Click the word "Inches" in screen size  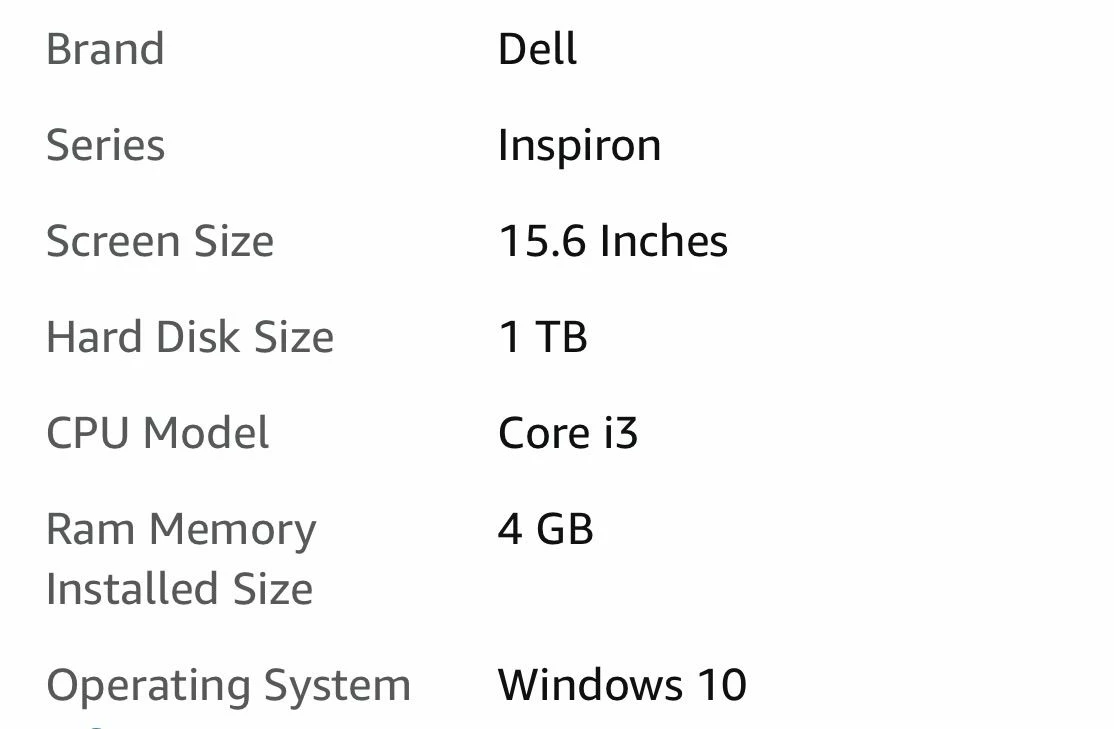coord(664,242)
